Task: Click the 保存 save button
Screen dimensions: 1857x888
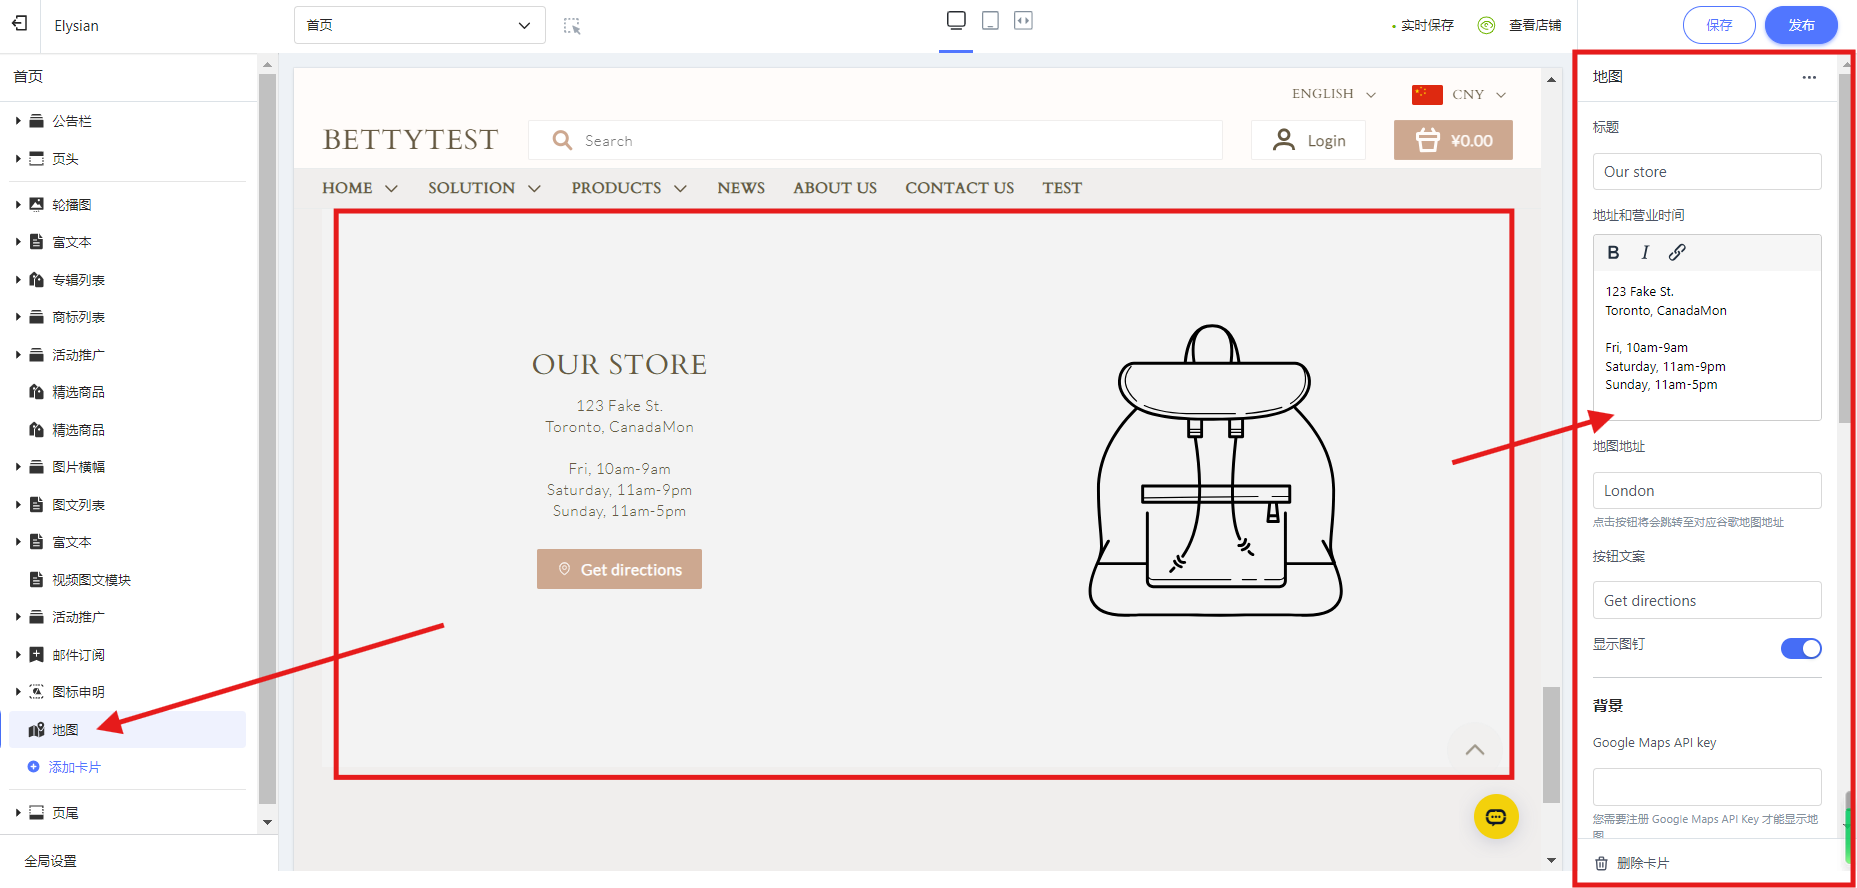Action: (1718, 25)
